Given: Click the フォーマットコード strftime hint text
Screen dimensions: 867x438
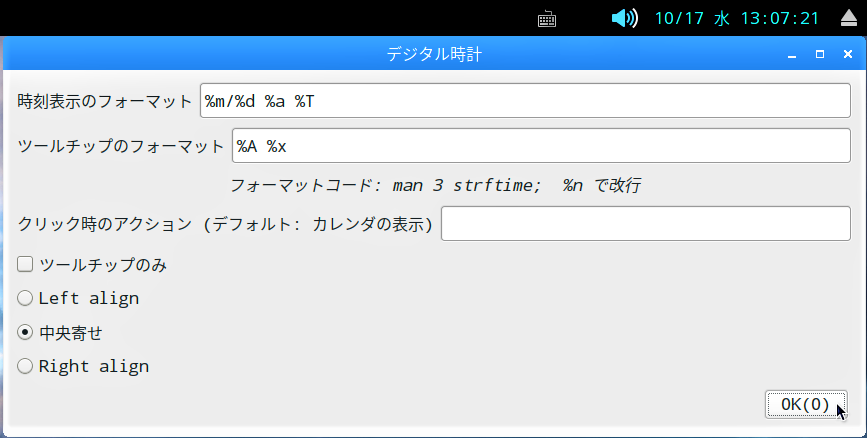Looking at the screenshot, I should [x=435, y=185].
